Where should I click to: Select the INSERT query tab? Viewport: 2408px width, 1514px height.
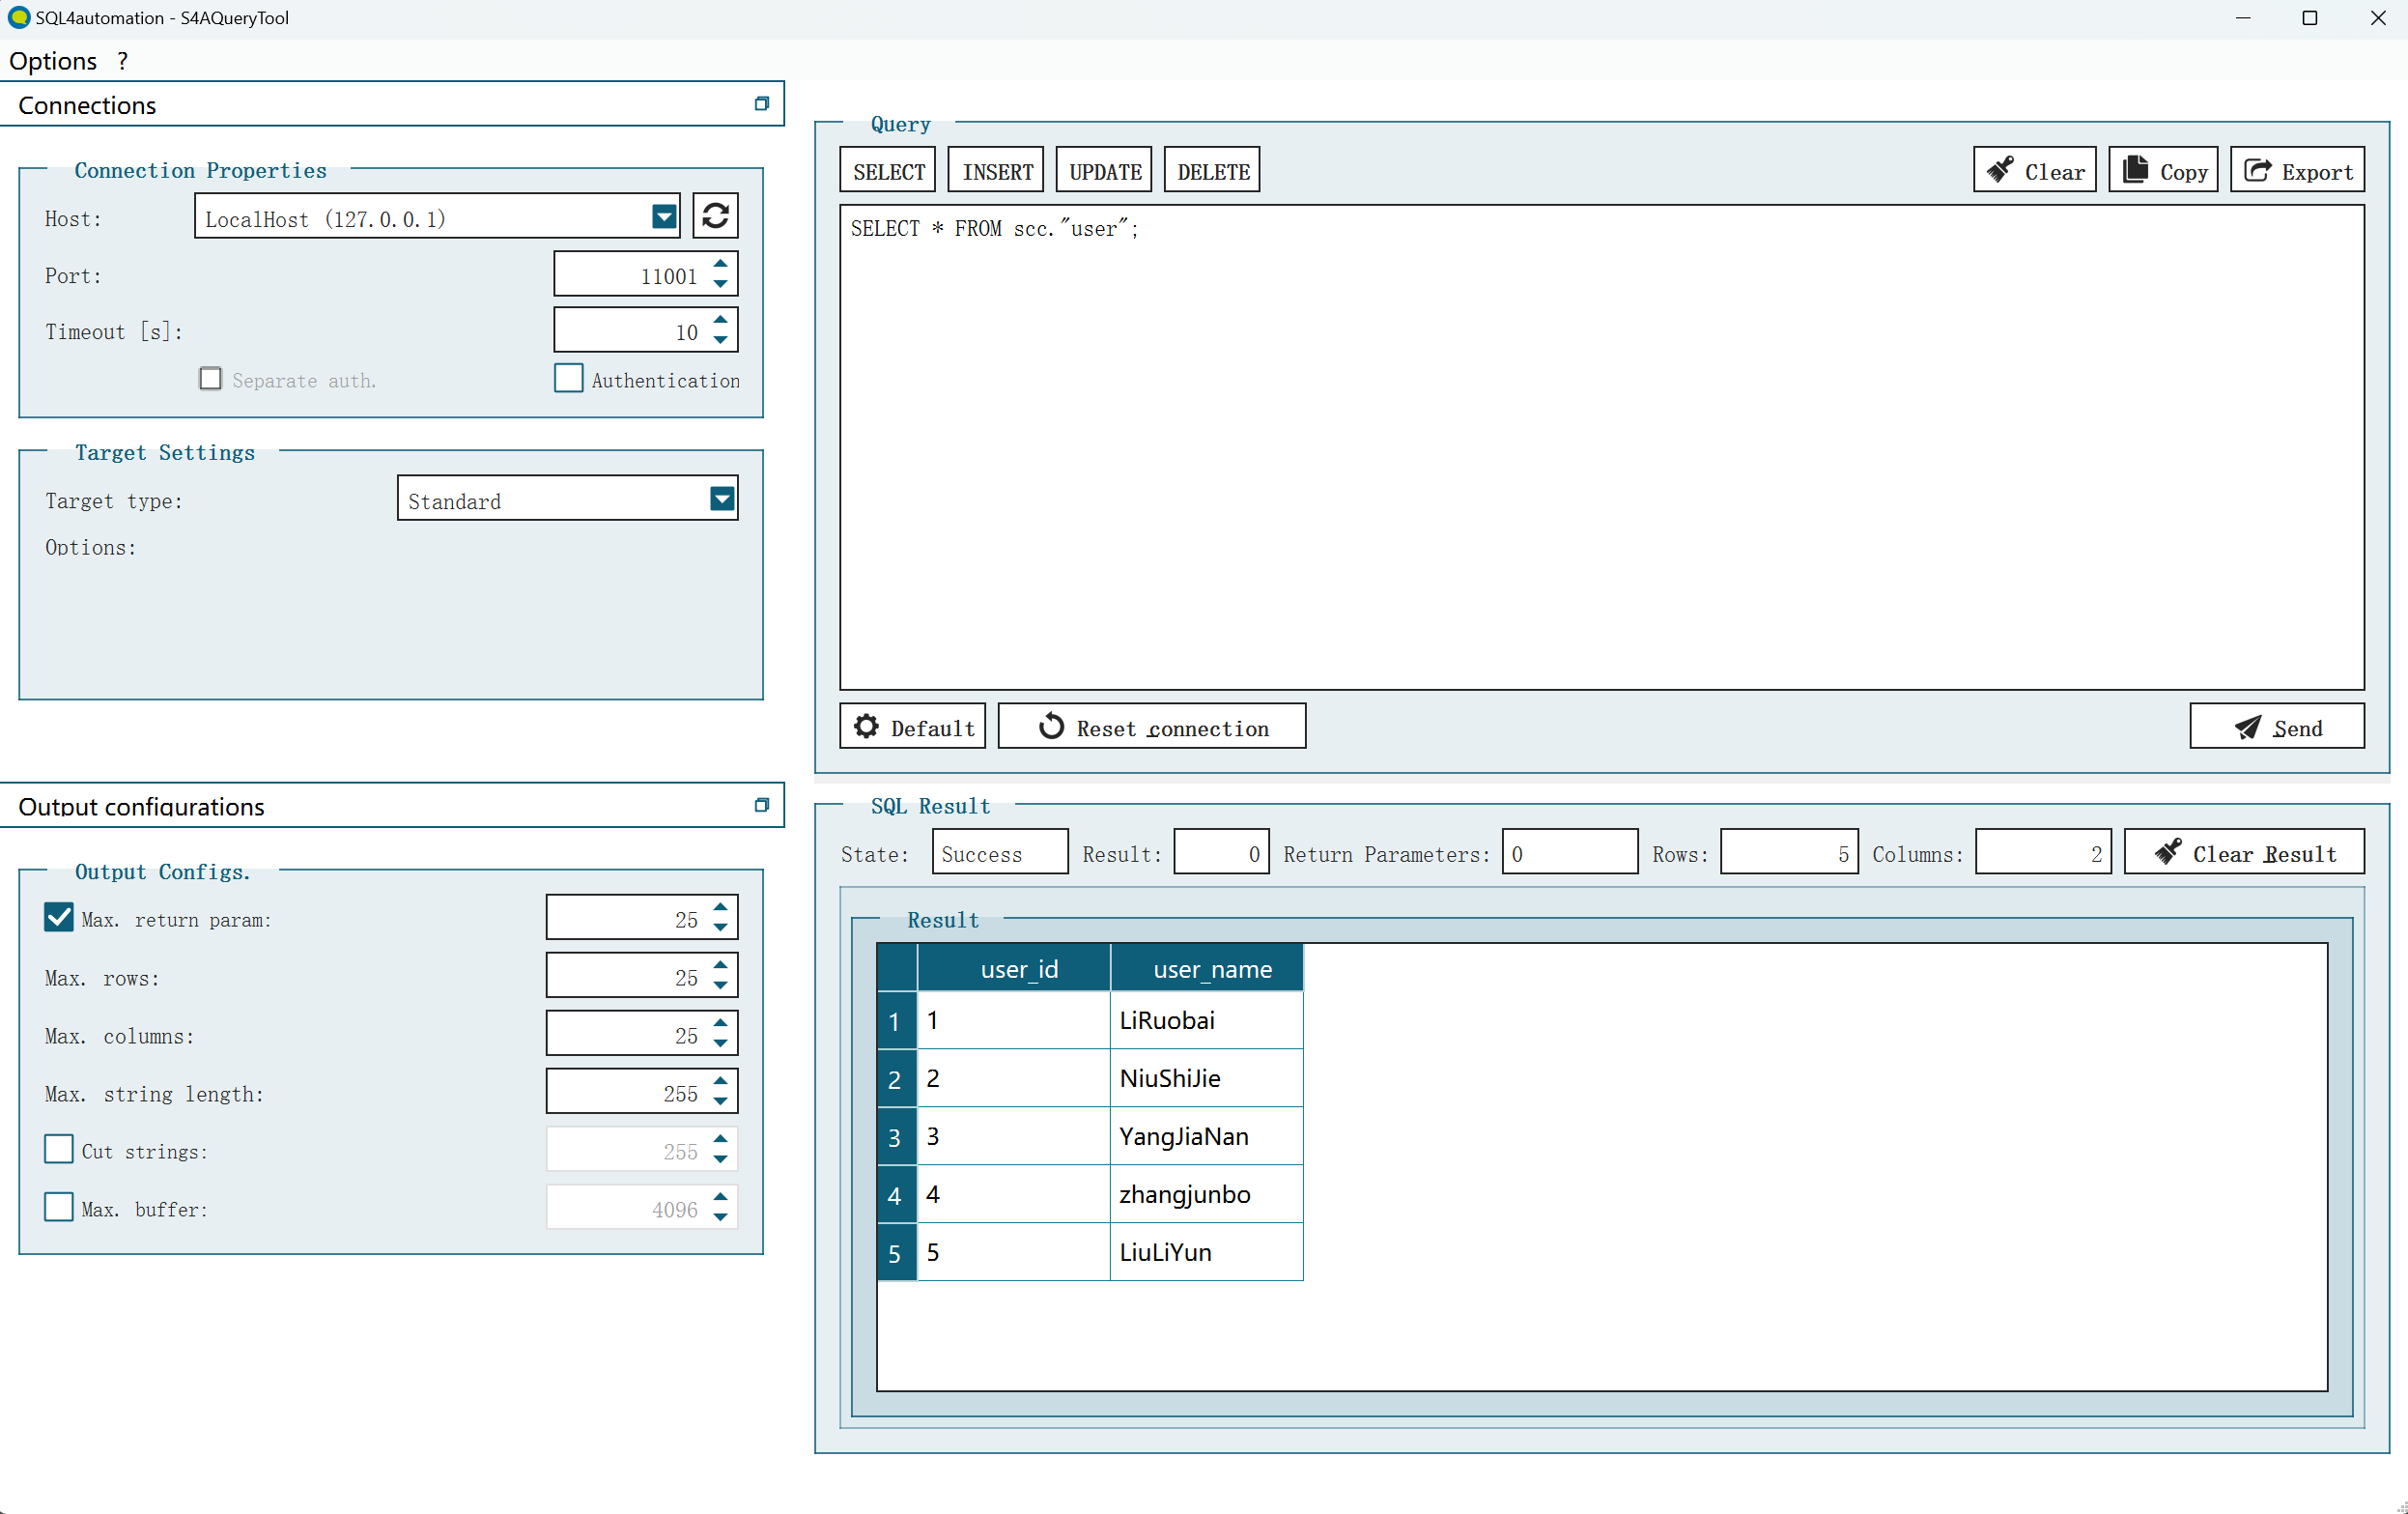pos(996,171)
